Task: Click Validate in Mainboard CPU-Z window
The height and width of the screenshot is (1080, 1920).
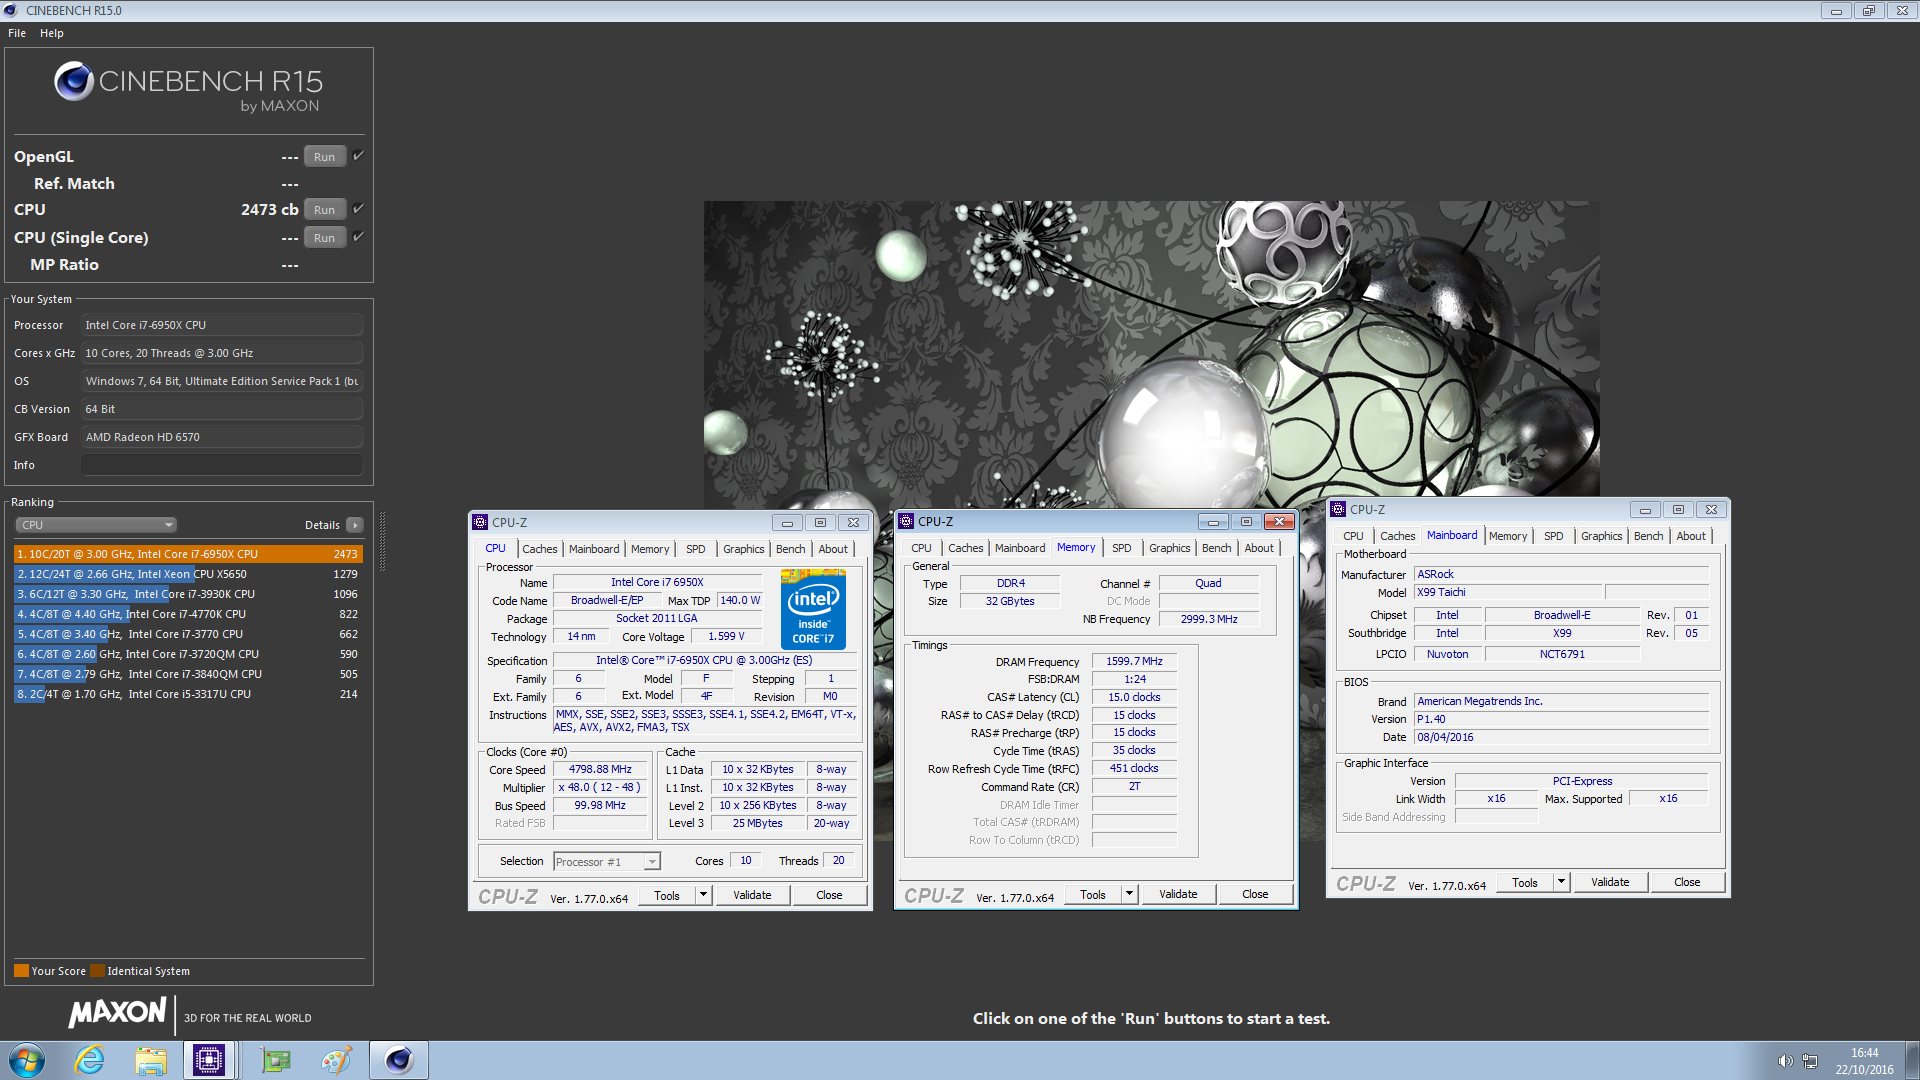Action: [1610, 882]
